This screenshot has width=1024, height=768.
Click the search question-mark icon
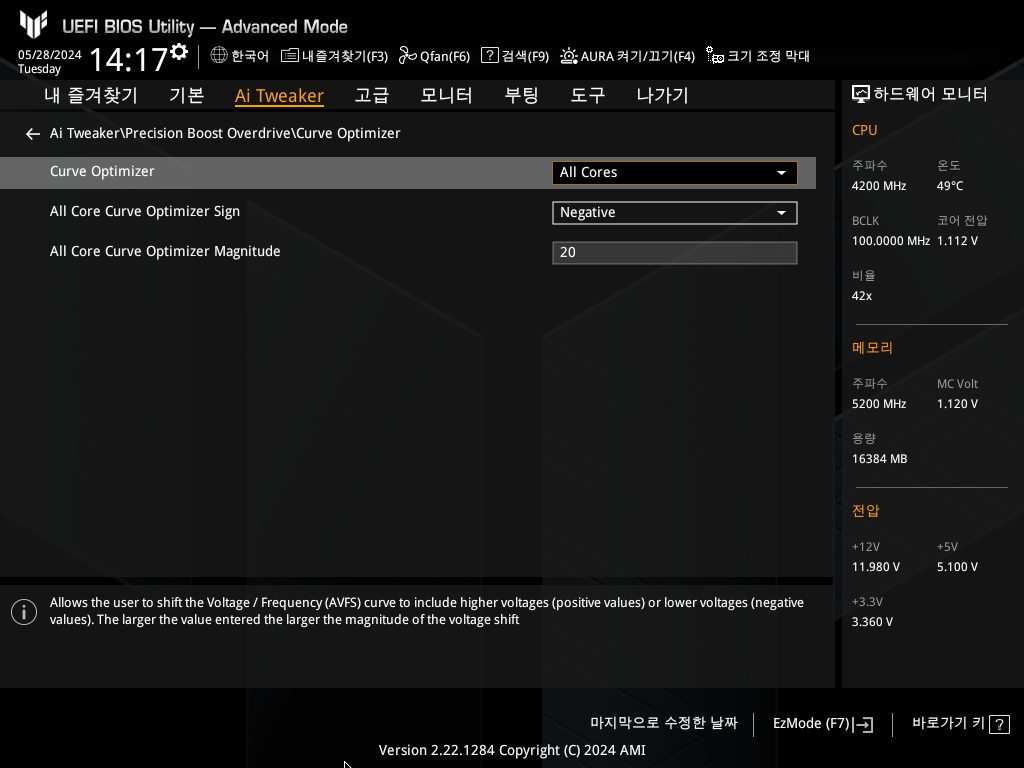click(490, 56)
